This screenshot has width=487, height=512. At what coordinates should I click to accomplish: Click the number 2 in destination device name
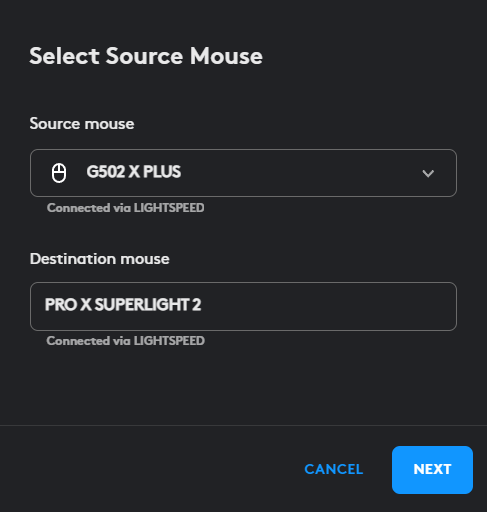[x=197, y=305]
